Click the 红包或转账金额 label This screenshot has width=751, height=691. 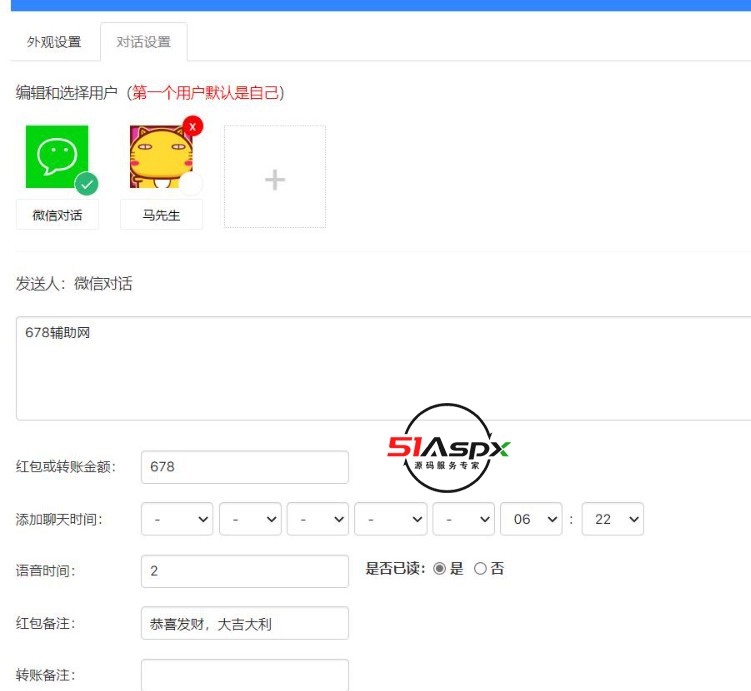coord(66,467)
